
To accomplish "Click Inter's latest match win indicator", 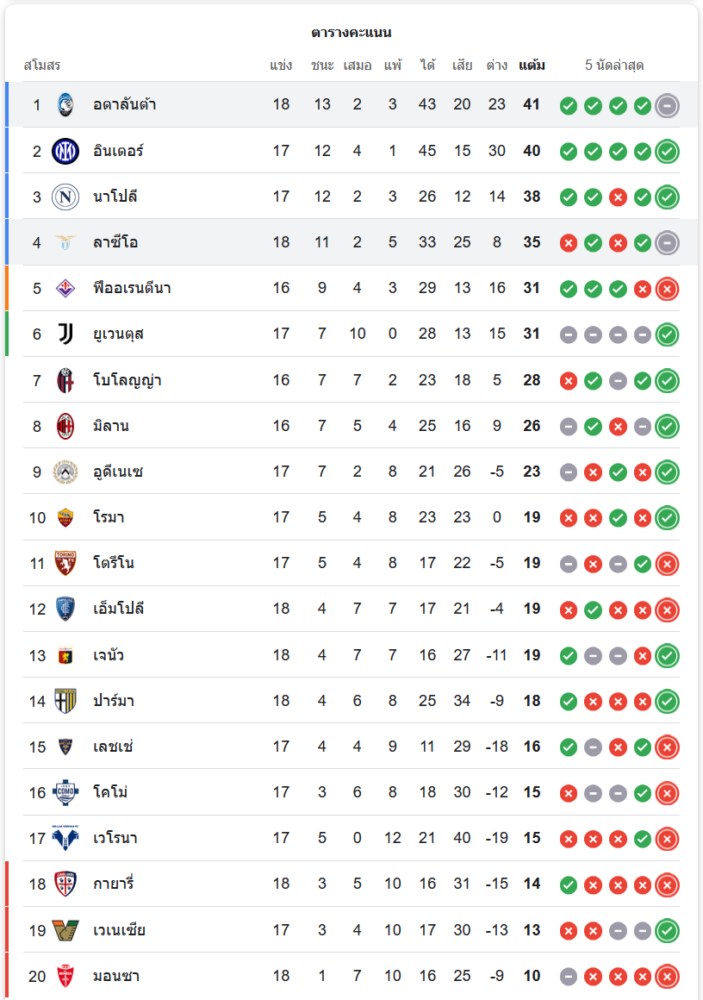I will click(667, 151).
